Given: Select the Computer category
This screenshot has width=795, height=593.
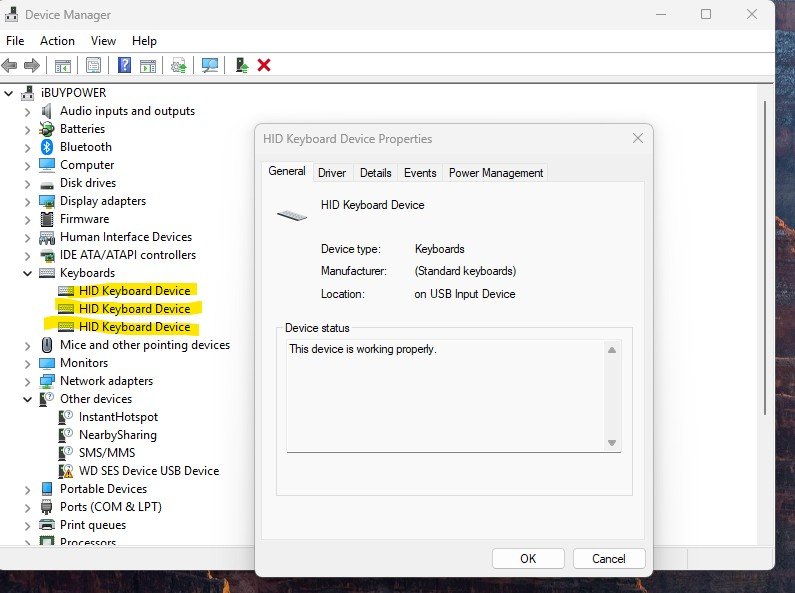Looking at the screenshot, I should point(87,165).
